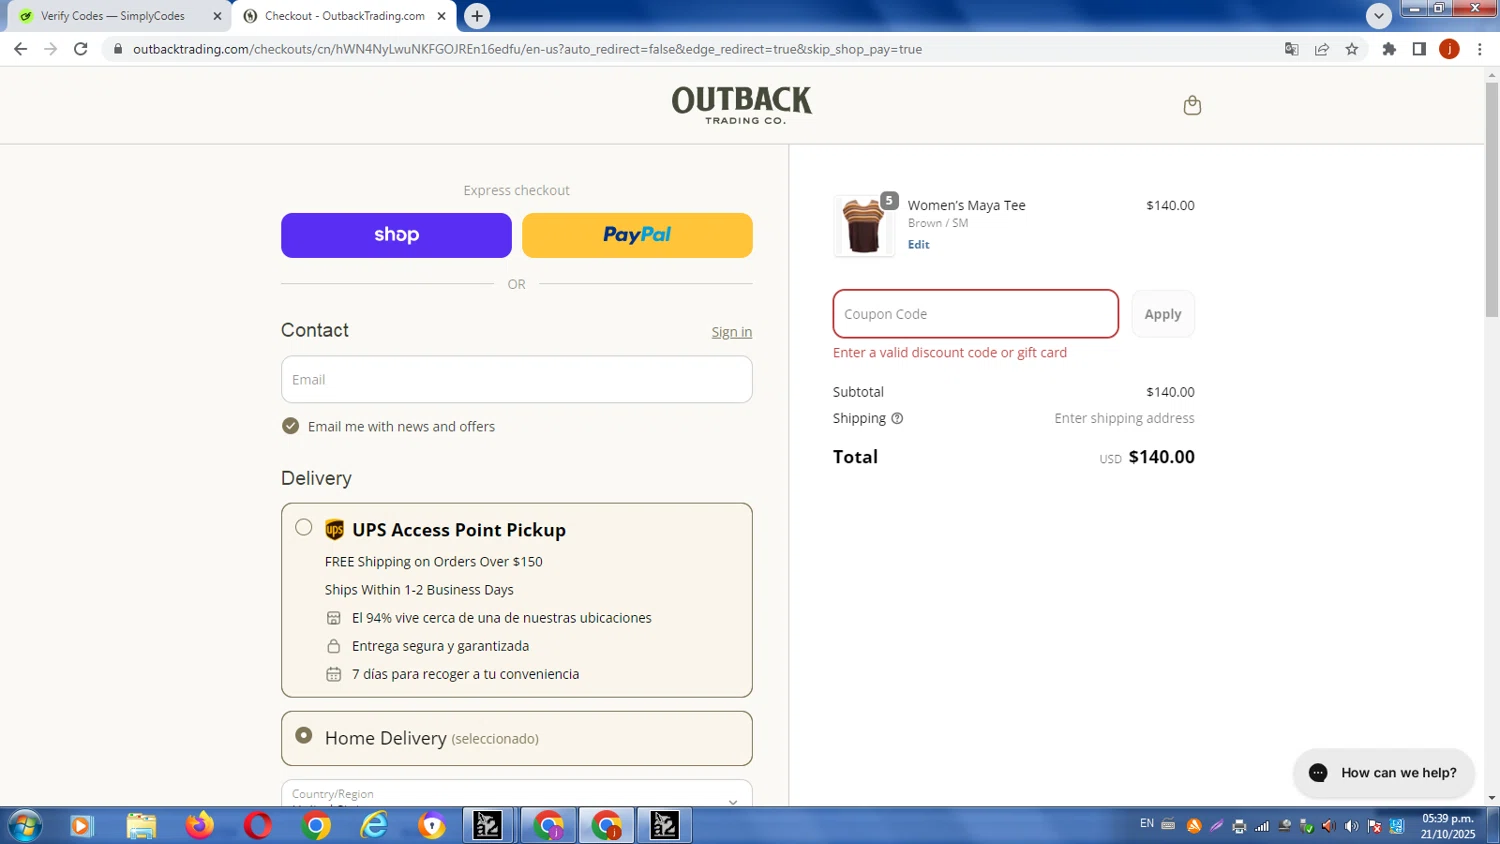Click the translate page icon
The height and width of the screenshot is (844, 1500).
1292,49
